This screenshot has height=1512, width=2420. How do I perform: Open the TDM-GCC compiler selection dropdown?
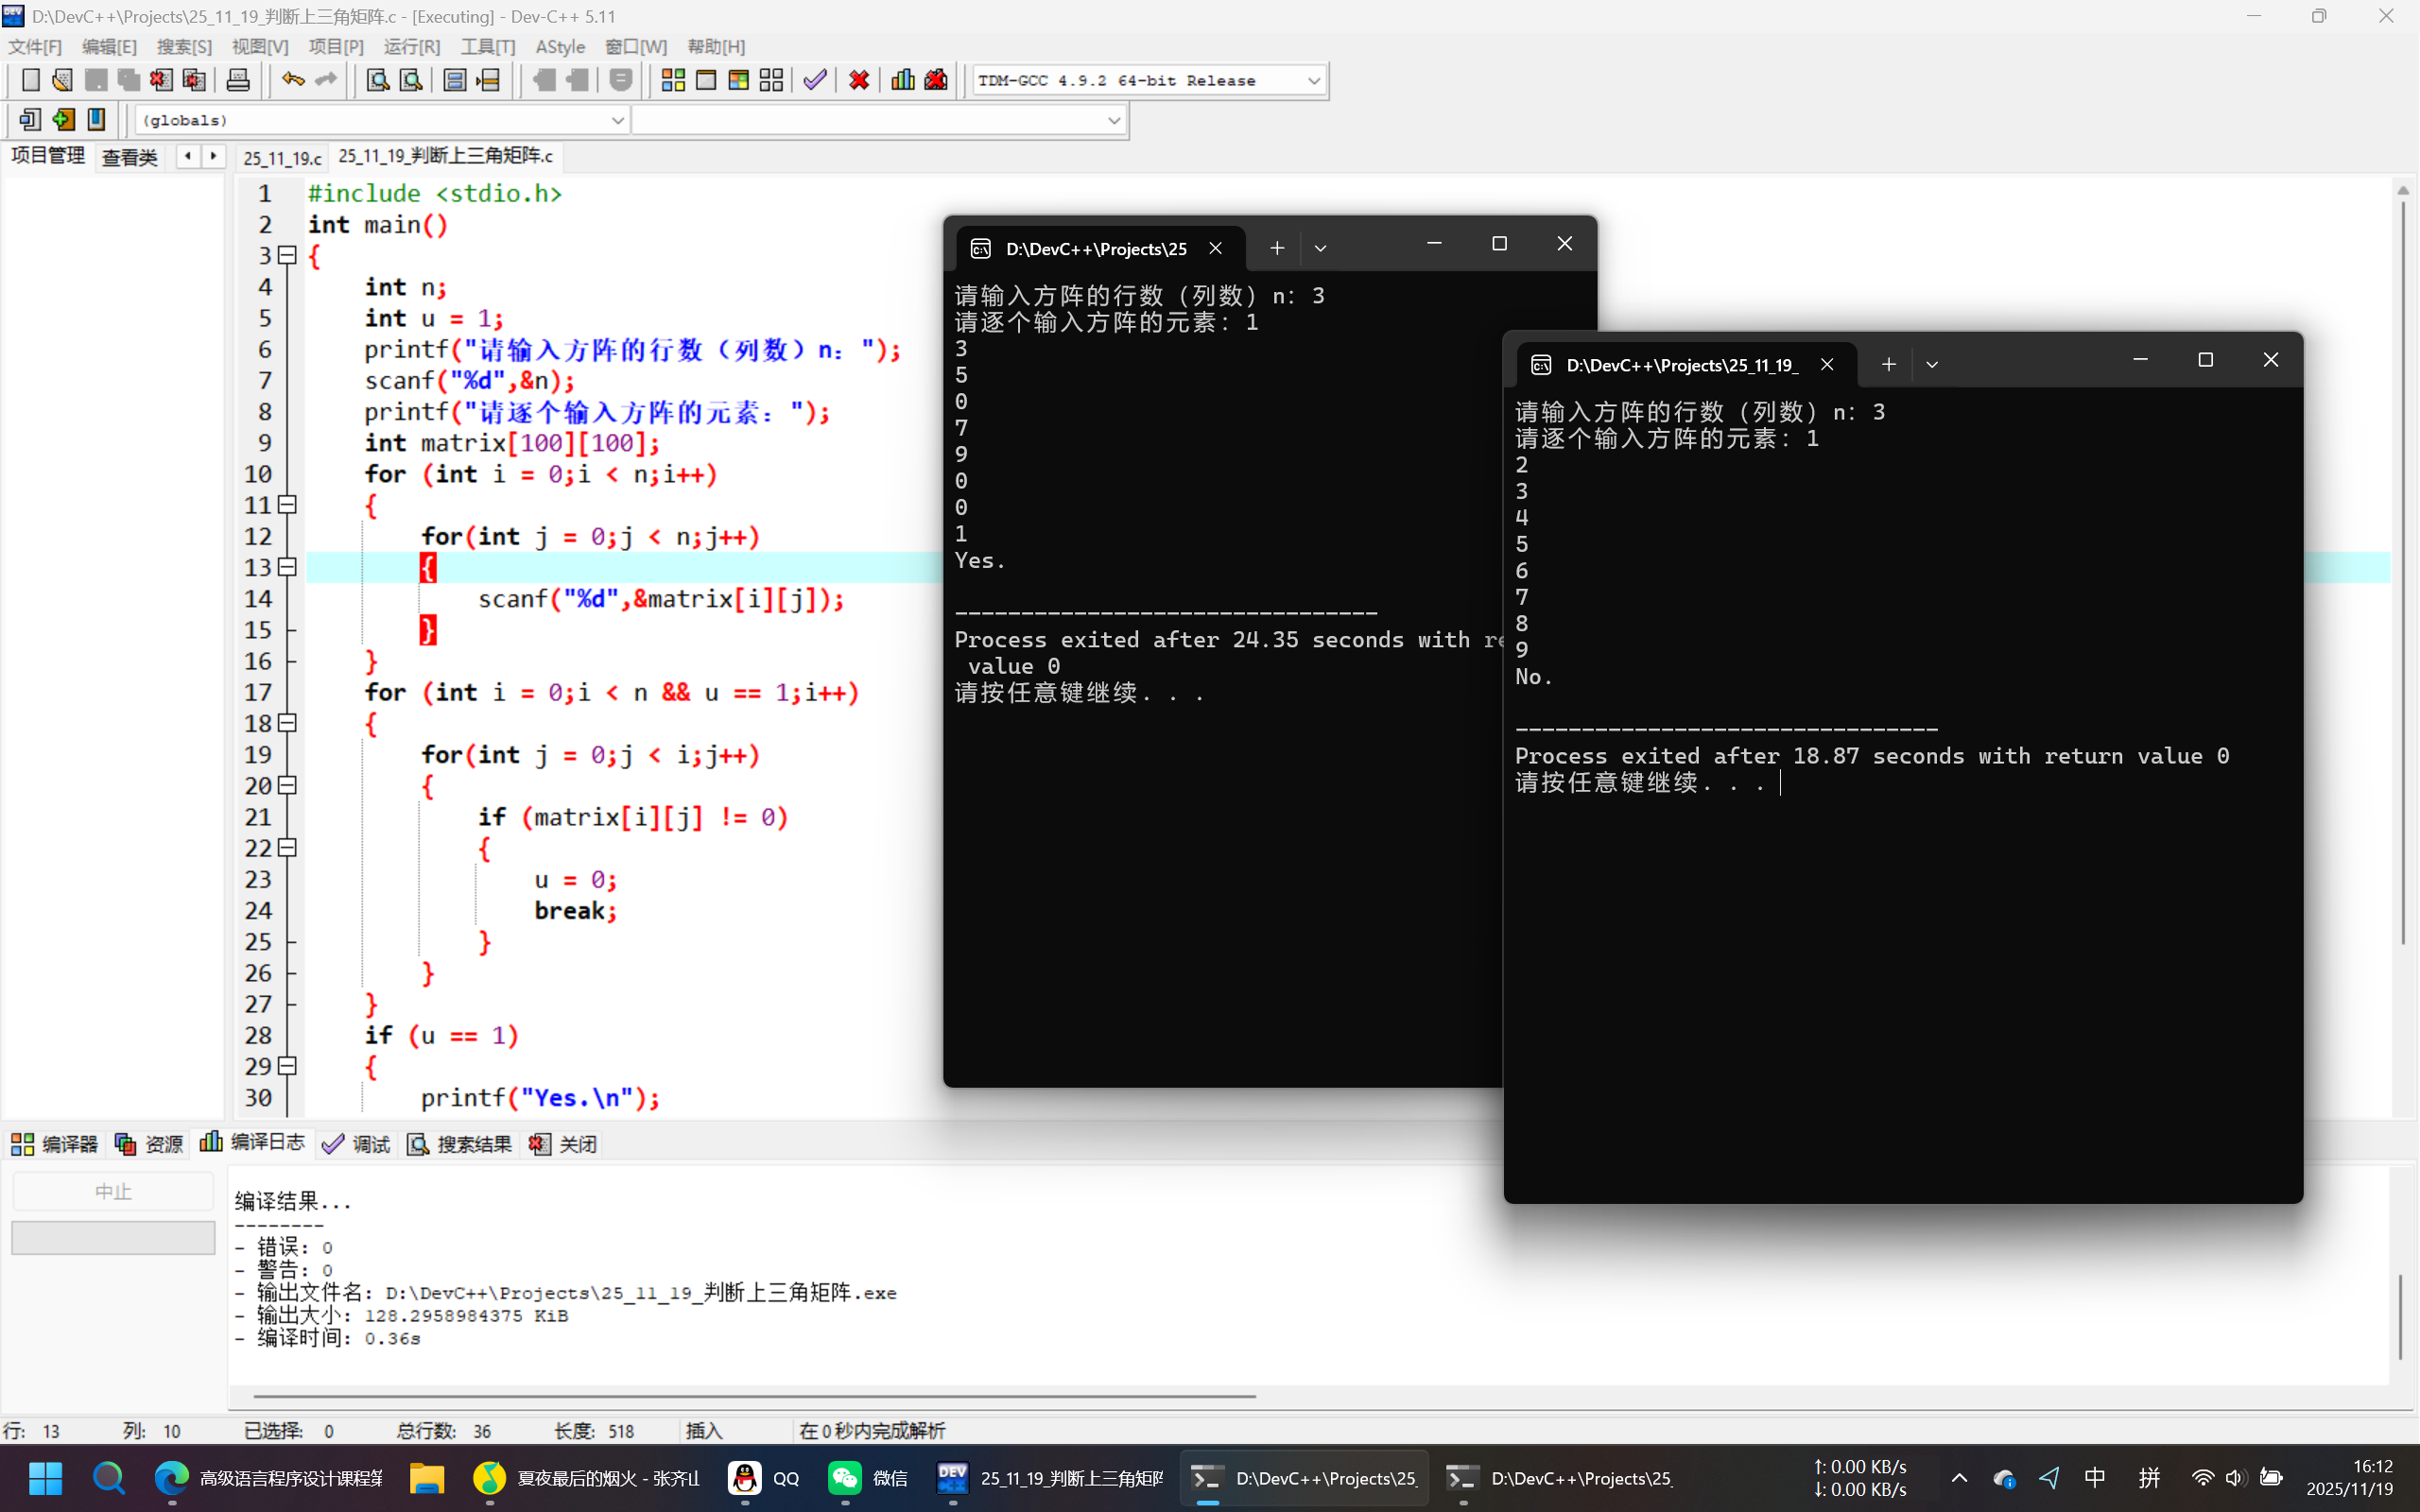click(1313, 81)
